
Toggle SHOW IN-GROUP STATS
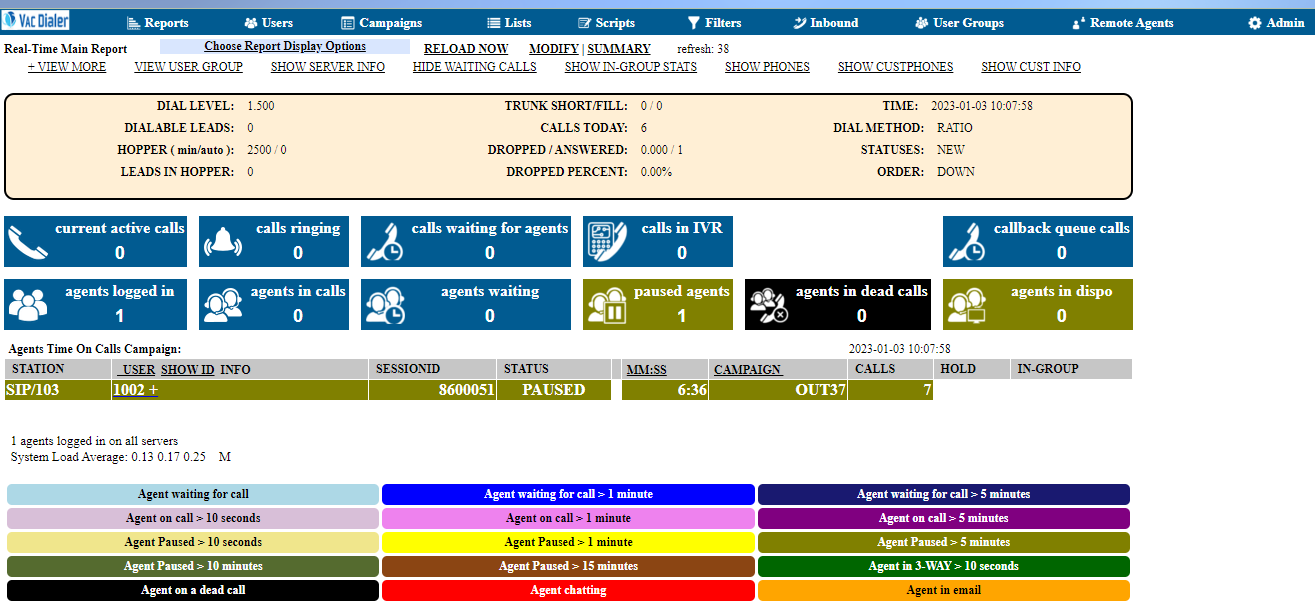(631, 67)
